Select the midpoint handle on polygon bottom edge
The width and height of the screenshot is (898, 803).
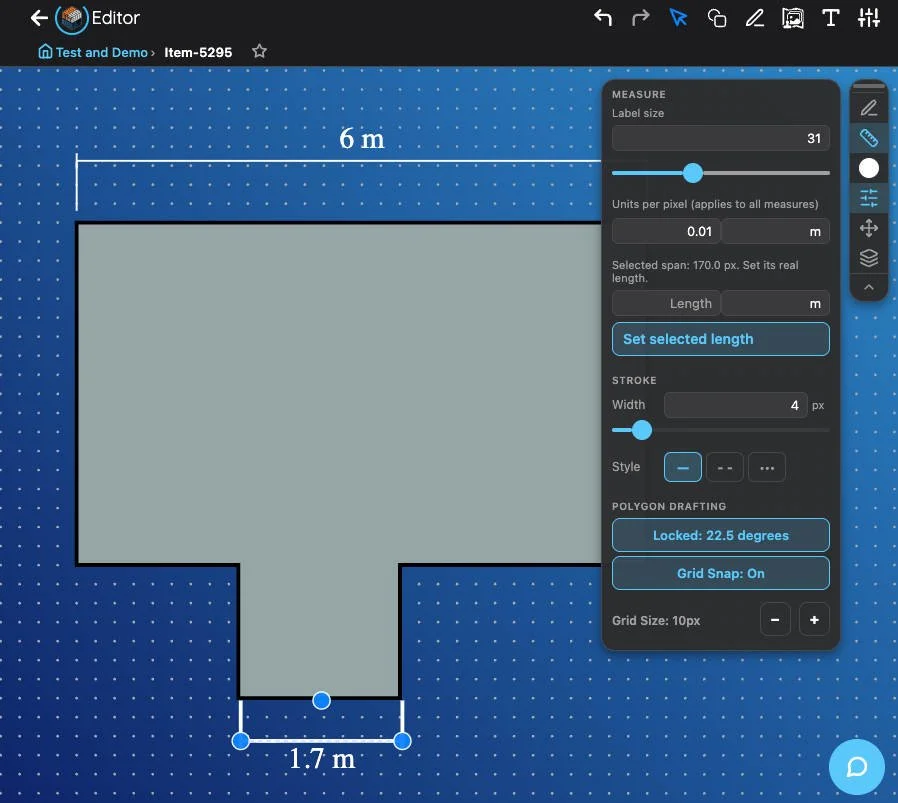(x=321, y=700)
